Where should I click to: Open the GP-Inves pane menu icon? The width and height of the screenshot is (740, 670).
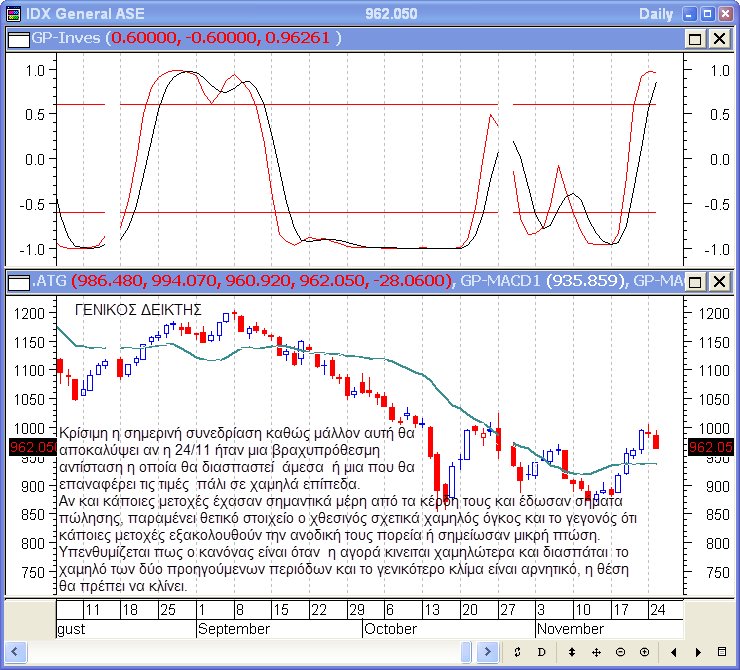[x=17, y=38]
